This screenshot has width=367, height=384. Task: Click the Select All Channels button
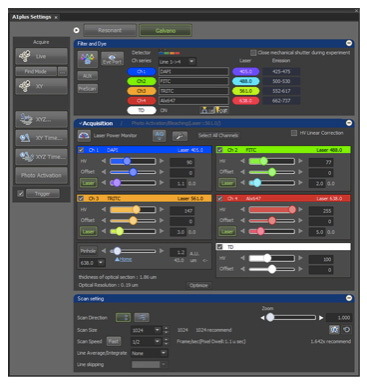tap(218, 135)
